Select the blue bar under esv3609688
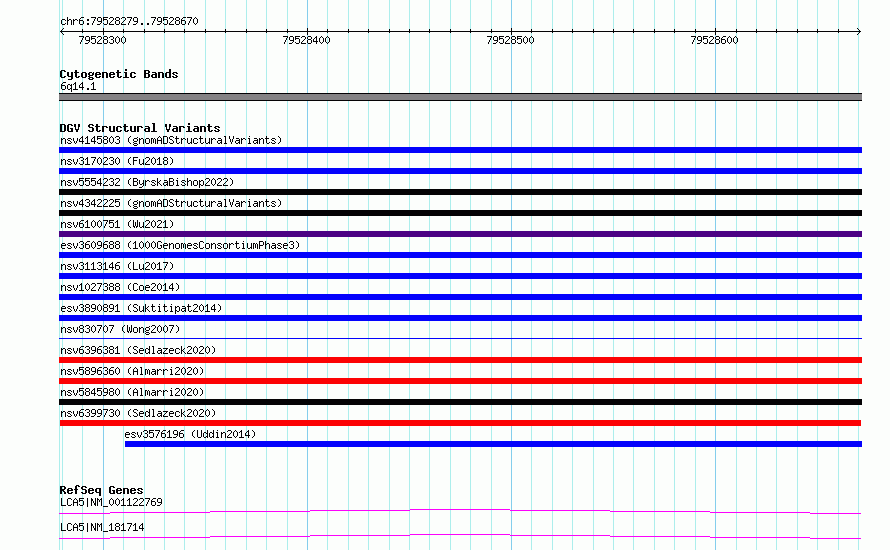890x550 pixels. click(460, 255)
